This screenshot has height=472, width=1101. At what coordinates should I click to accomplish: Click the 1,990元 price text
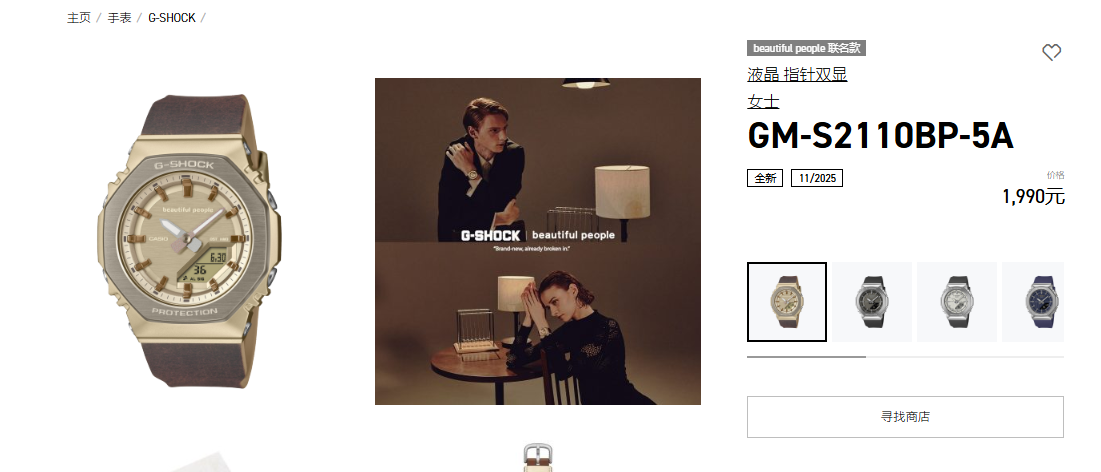[1033, 197]
